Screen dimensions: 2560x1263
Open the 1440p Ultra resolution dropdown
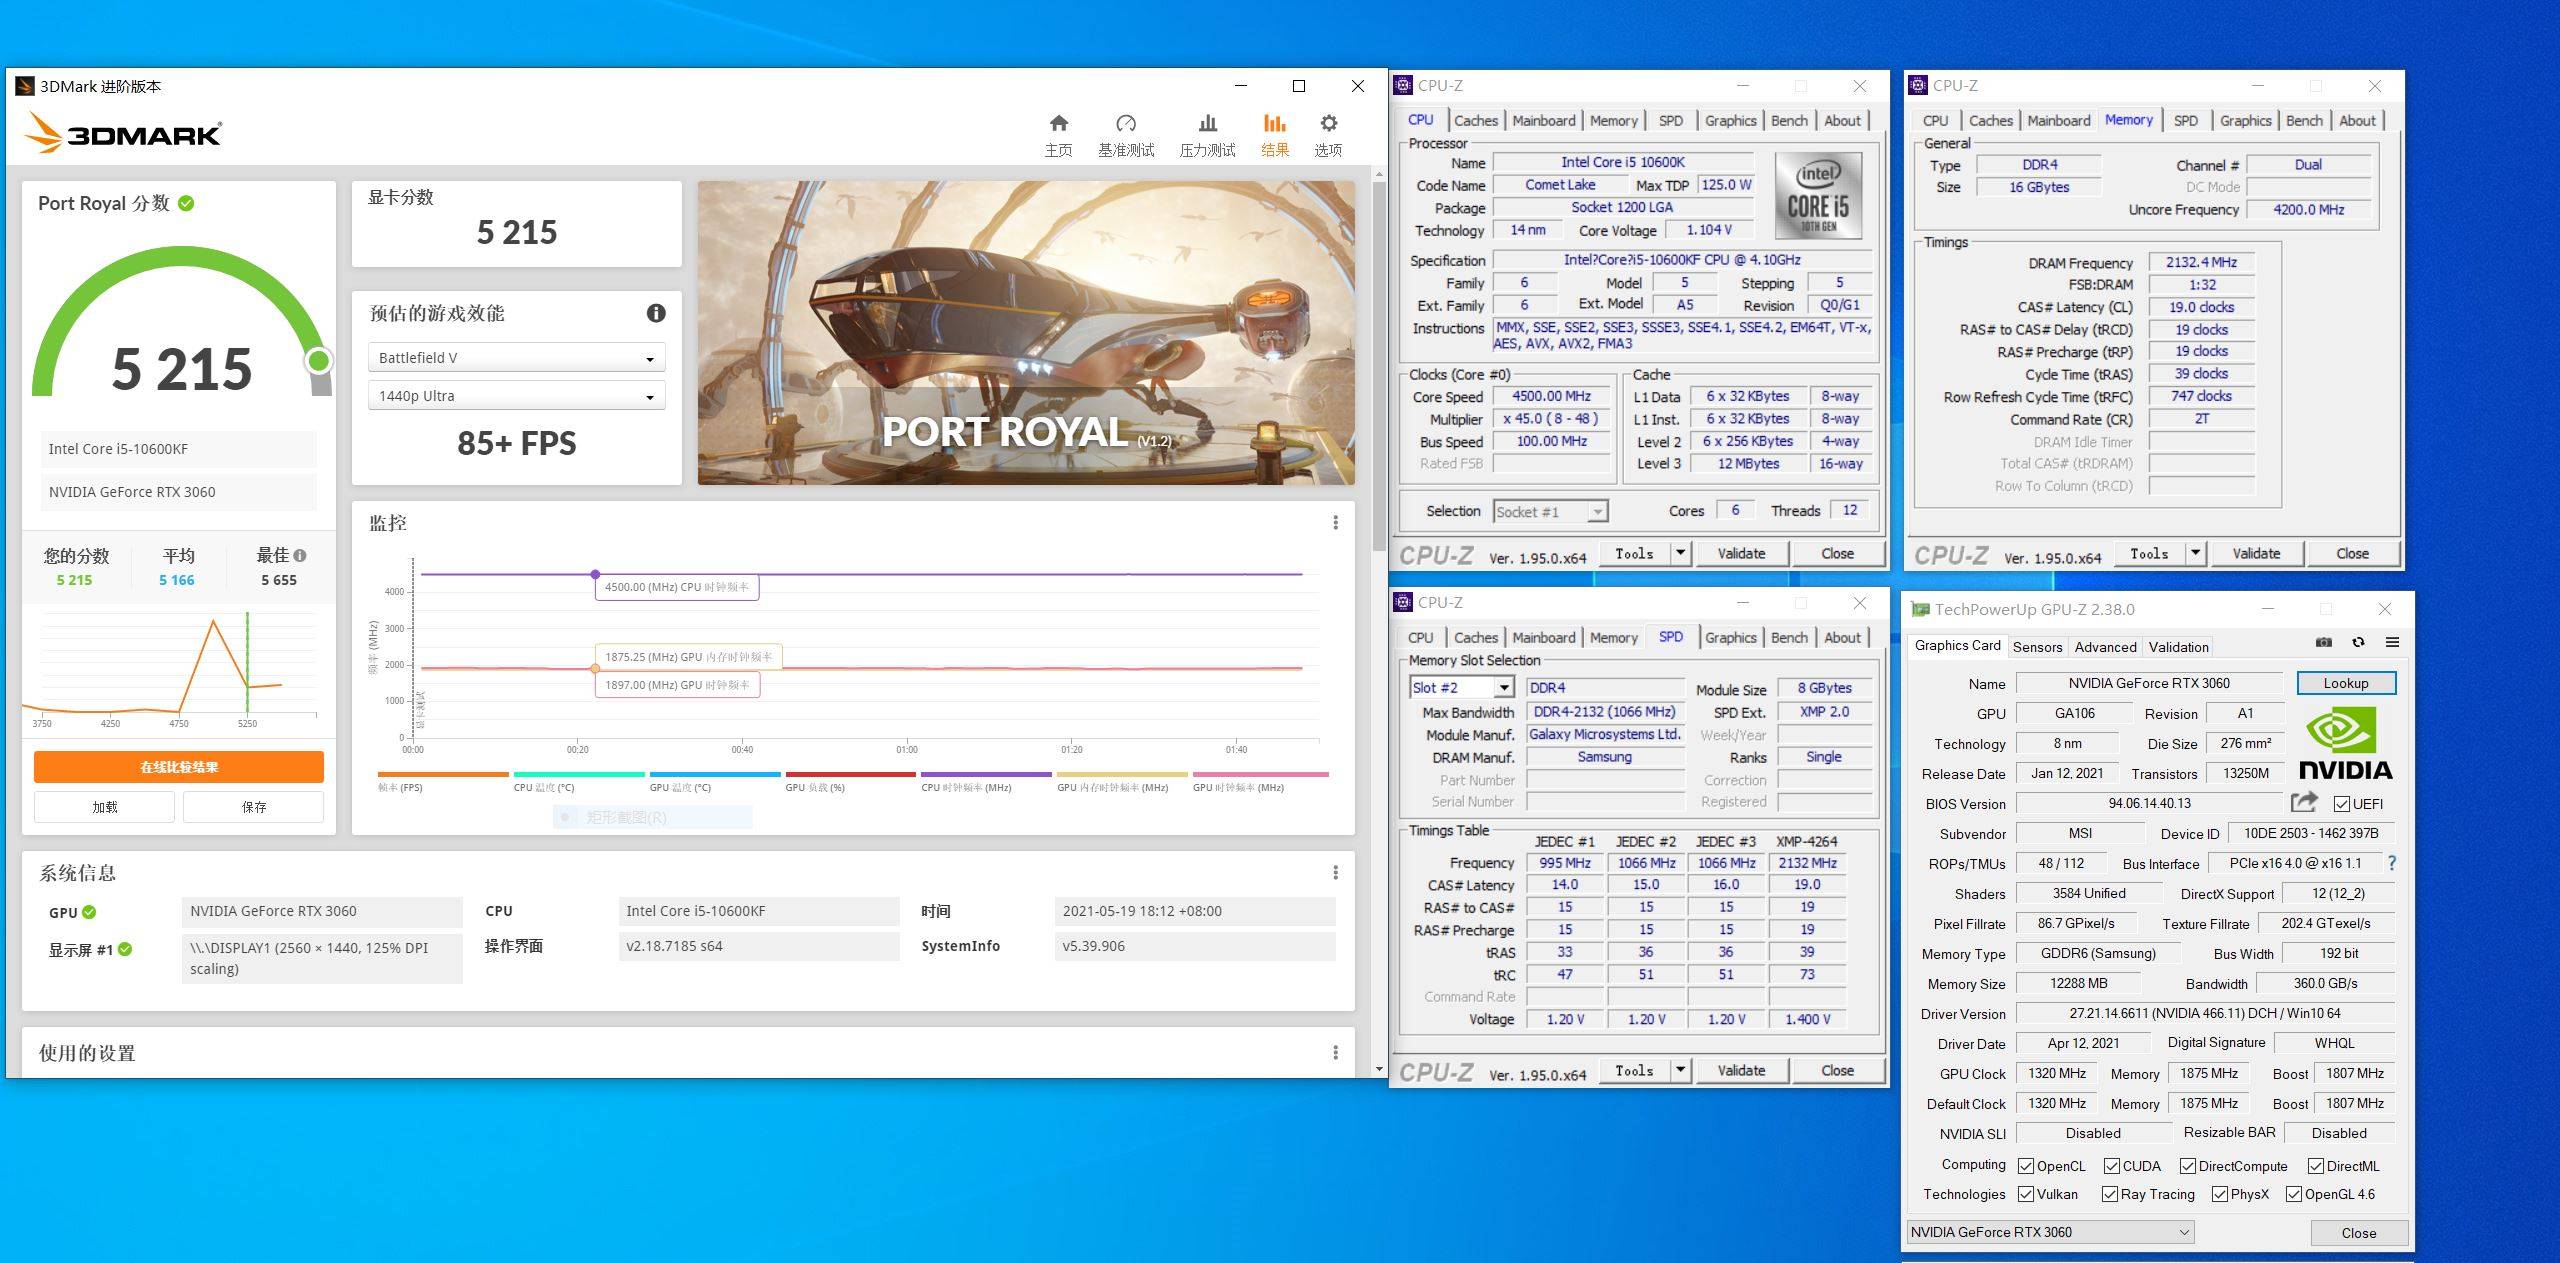(x=517, y=396)
